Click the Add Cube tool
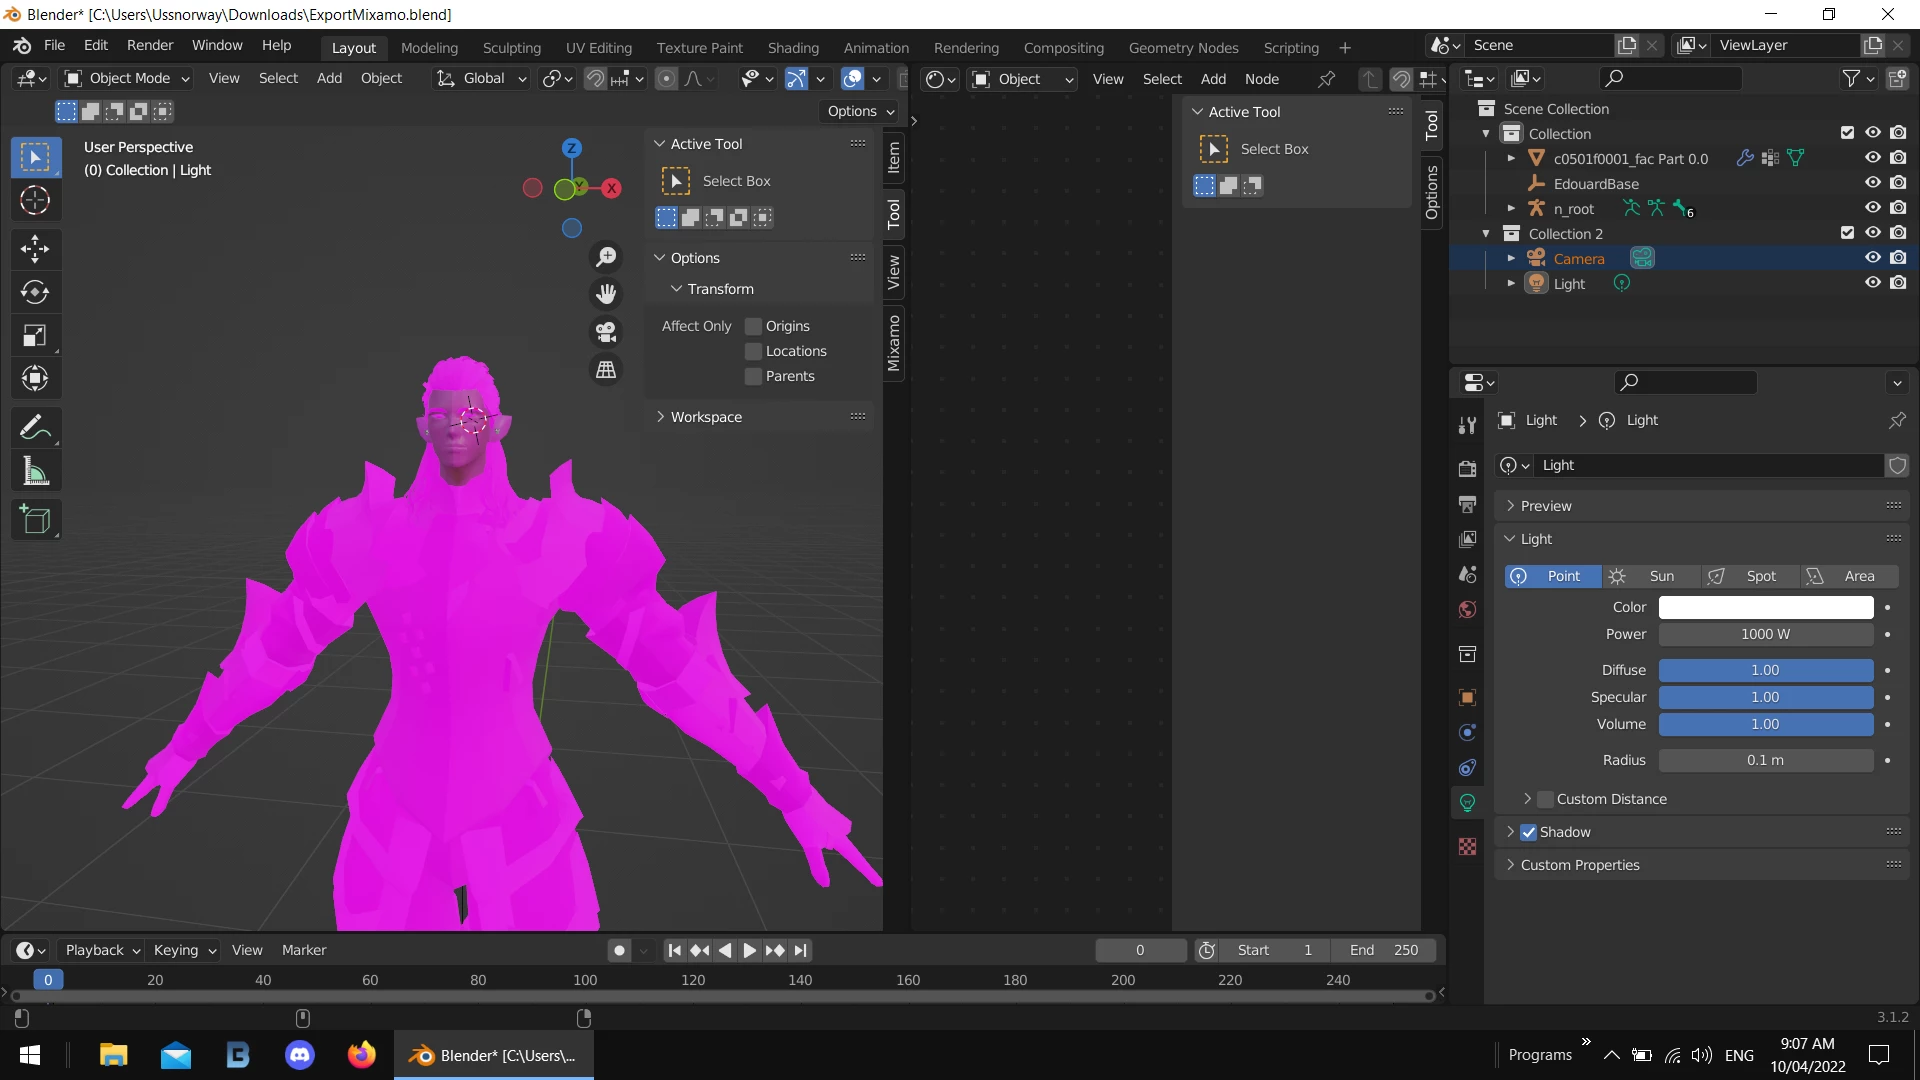The height and width of the screenshot is (1080, 1920). 35,520
